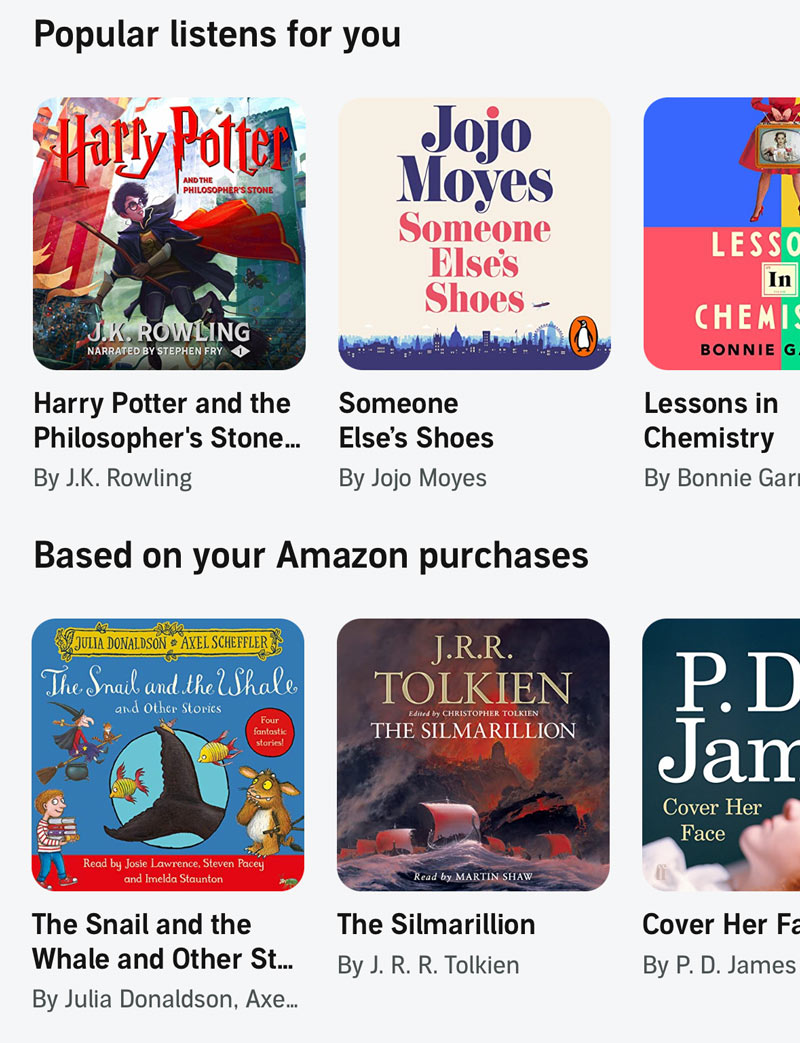Open the Lessons in Chemistry cover image
Screen dimensions: 800x1043
pos(722,233)
